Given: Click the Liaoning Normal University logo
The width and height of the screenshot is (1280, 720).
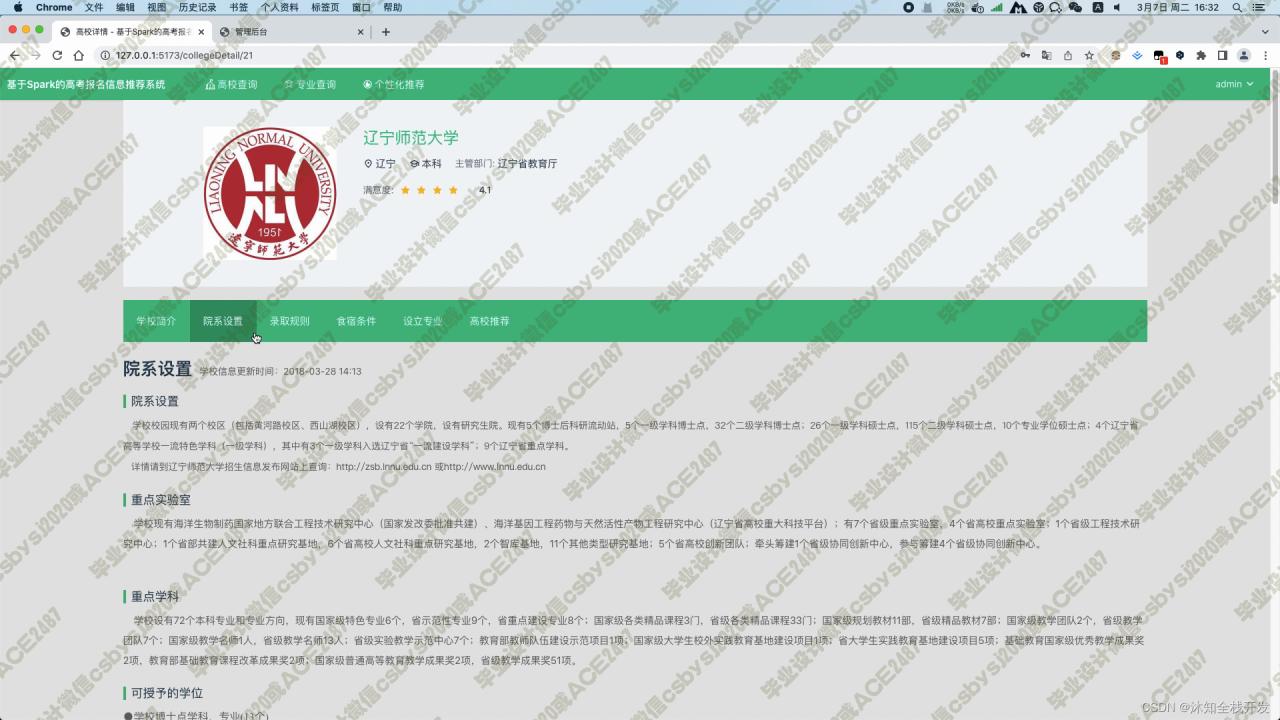Looking at the screenshot, I should click(x=270, y=193).
